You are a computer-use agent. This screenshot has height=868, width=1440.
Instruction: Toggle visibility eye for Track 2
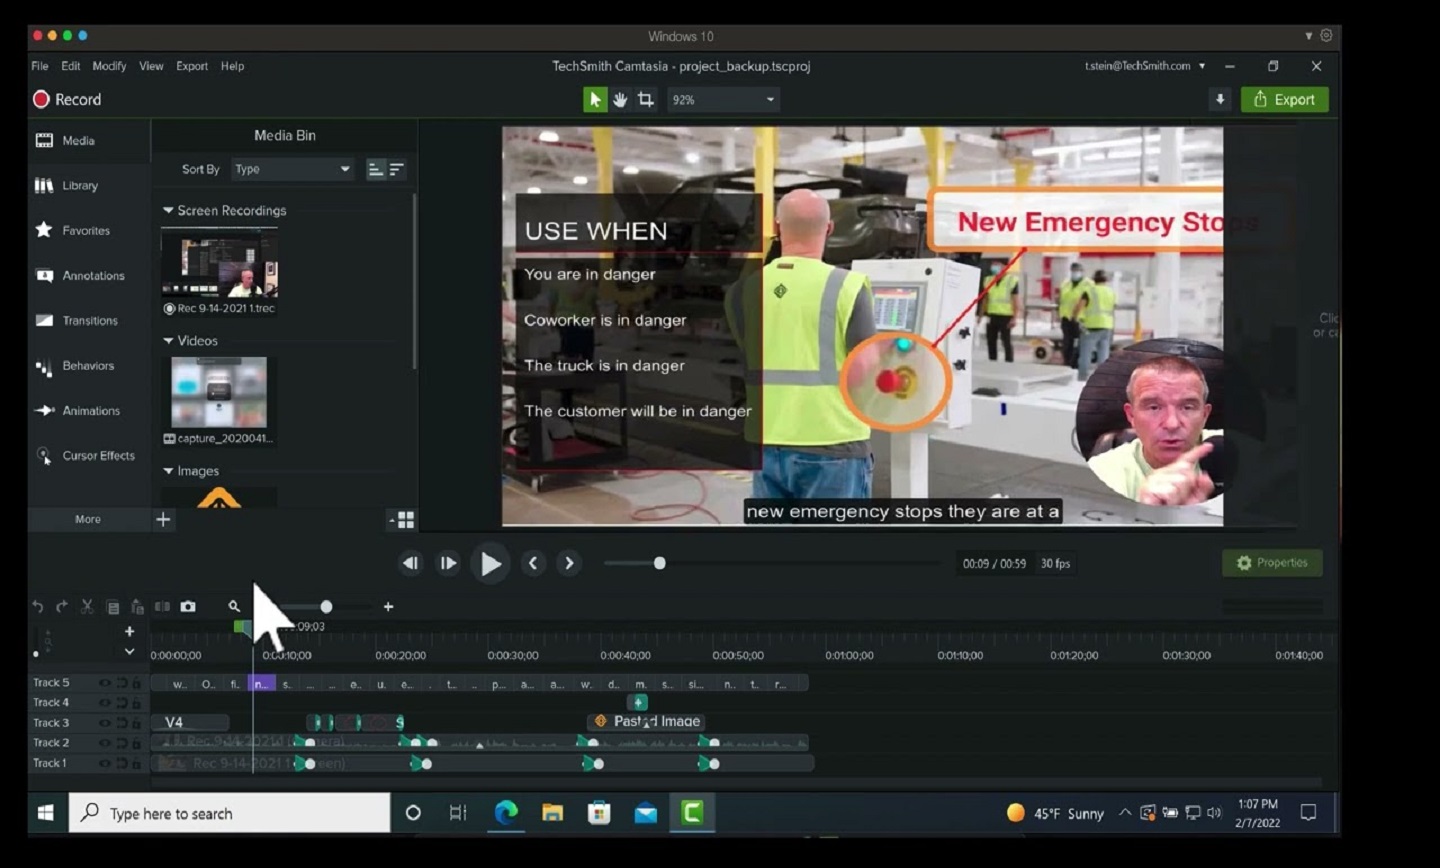click(x=104, y=743)
